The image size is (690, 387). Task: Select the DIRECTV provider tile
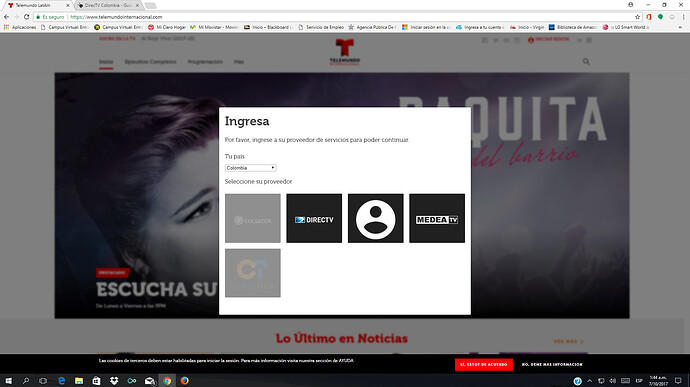tap(314, 218)
